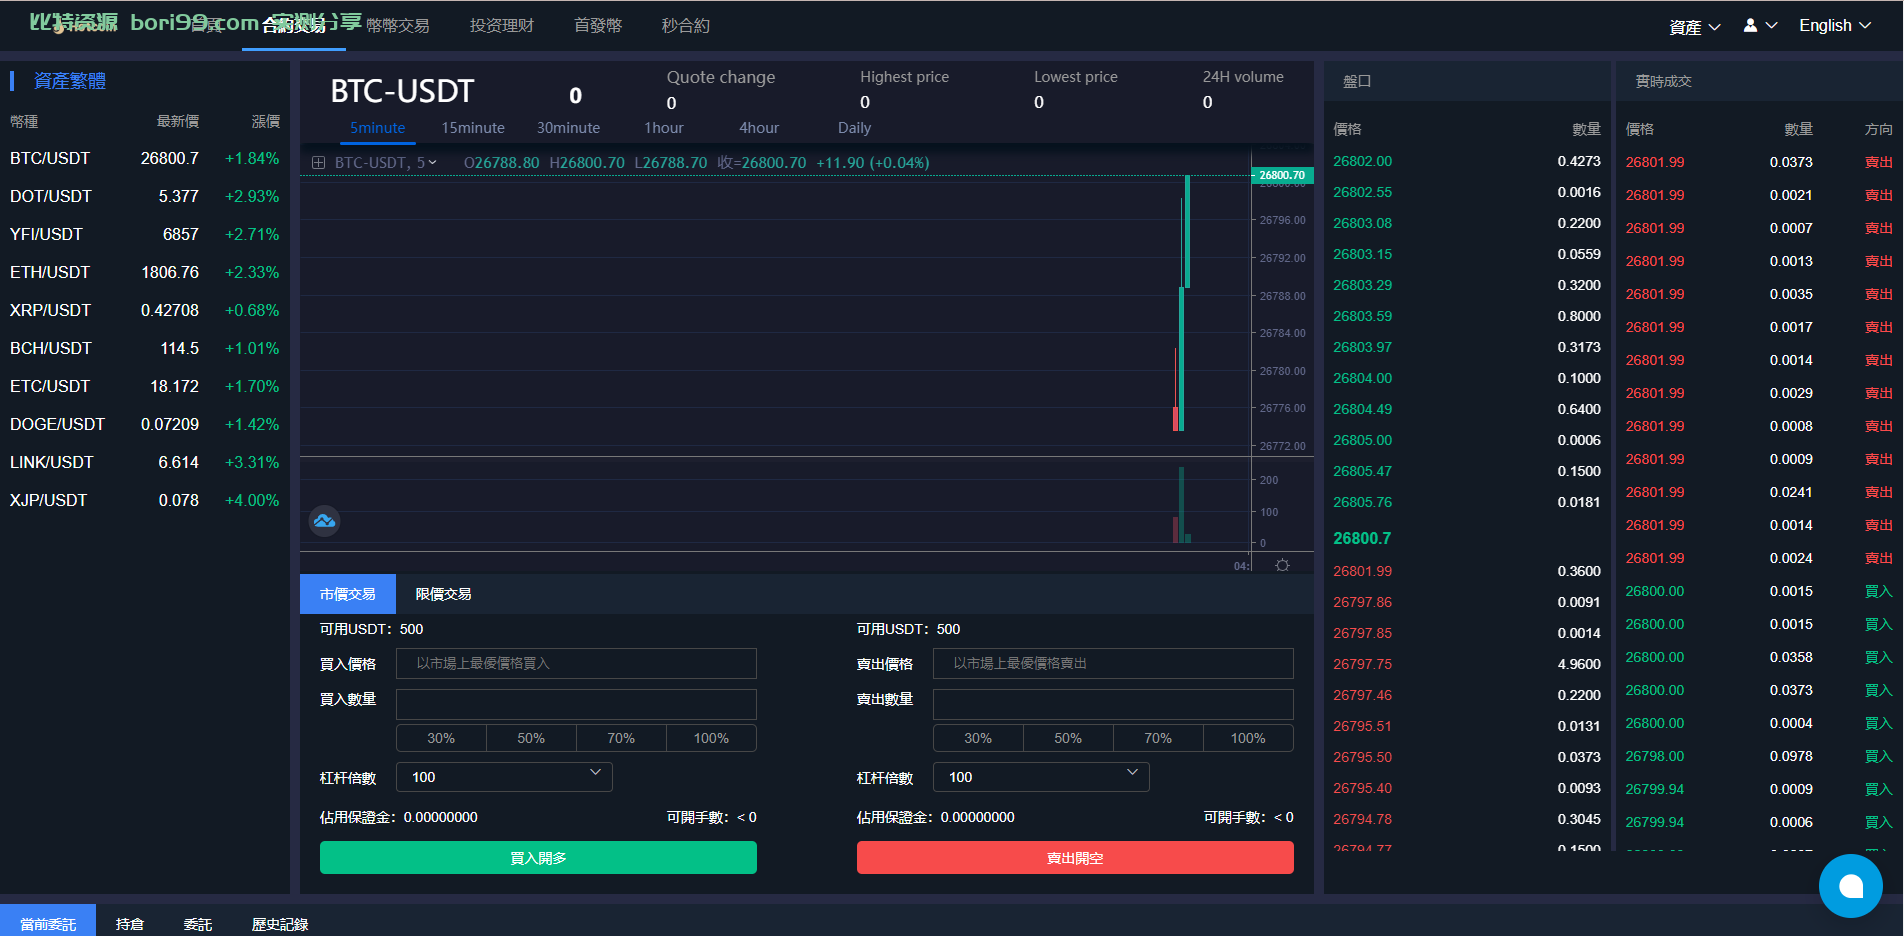Click the chart settings gear icon
The width and height of the screenshot is (1904, 936).
click(1283, 565)
